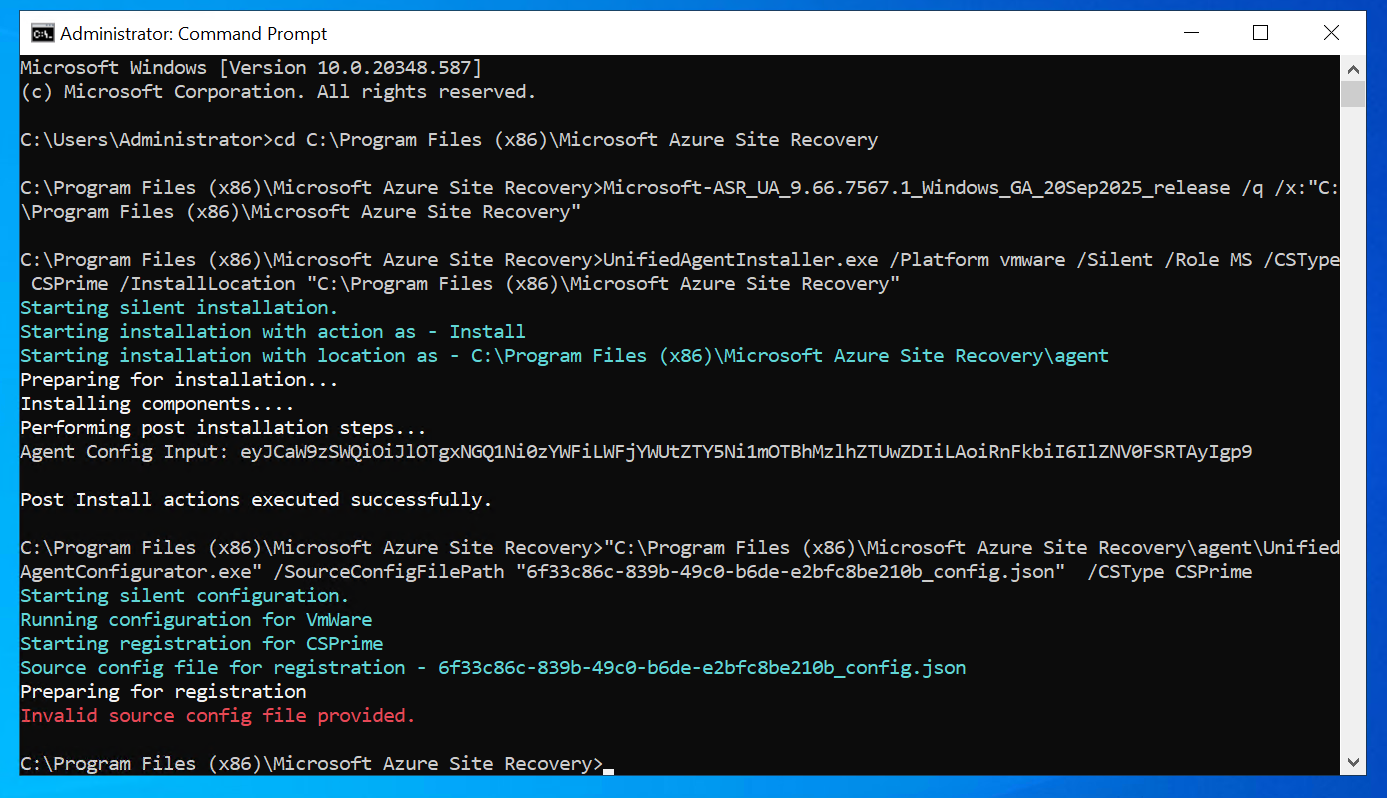Click 'Preparing for registration' line

[163, 692]
